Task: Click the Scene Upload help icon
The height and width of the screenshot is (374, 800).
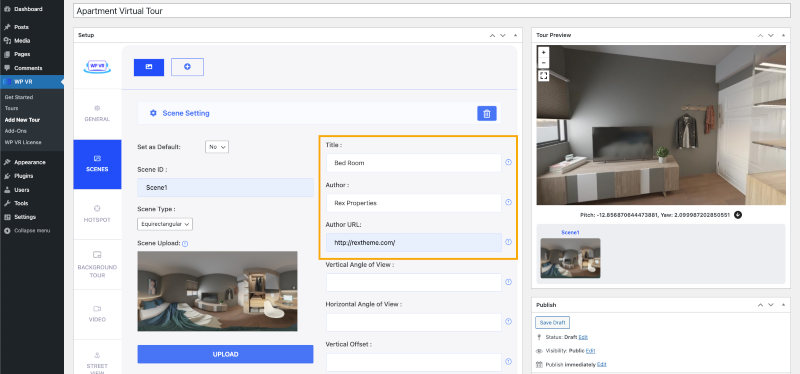Action: pyautogui.click(x=185, y=244)
